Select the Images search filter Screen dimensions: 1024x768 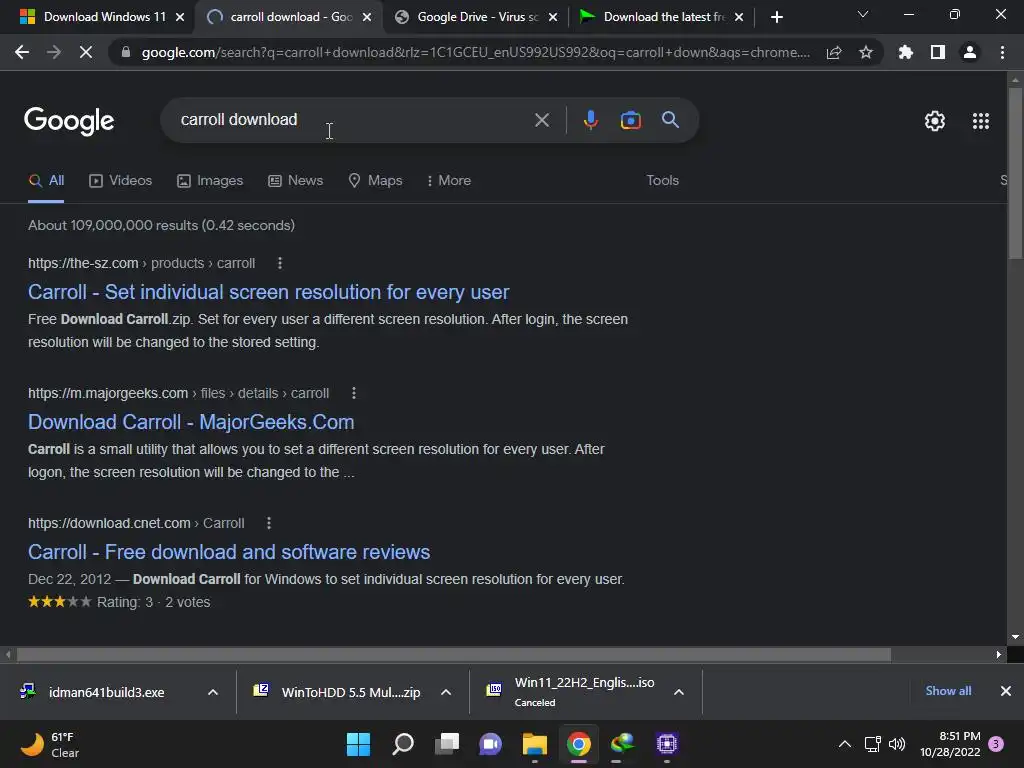pyautogui.click(x=210, y=181)
